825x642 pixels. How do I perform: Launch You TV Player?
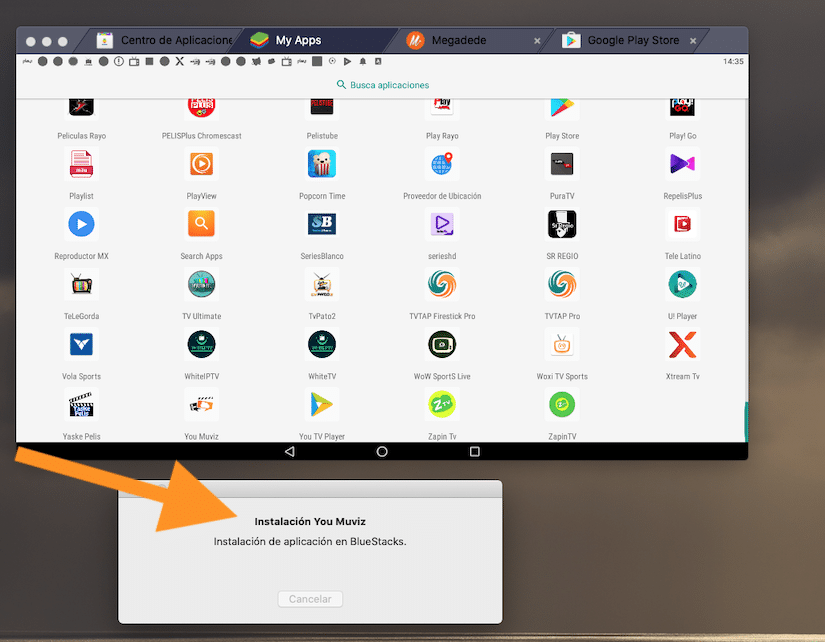[x=321, y=404]
